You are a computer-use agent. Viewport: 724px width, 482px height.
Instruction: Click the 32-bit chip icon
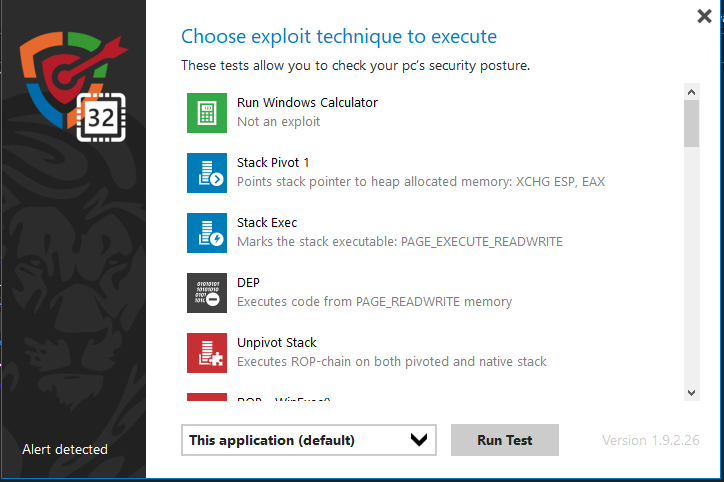click(101, 118)
